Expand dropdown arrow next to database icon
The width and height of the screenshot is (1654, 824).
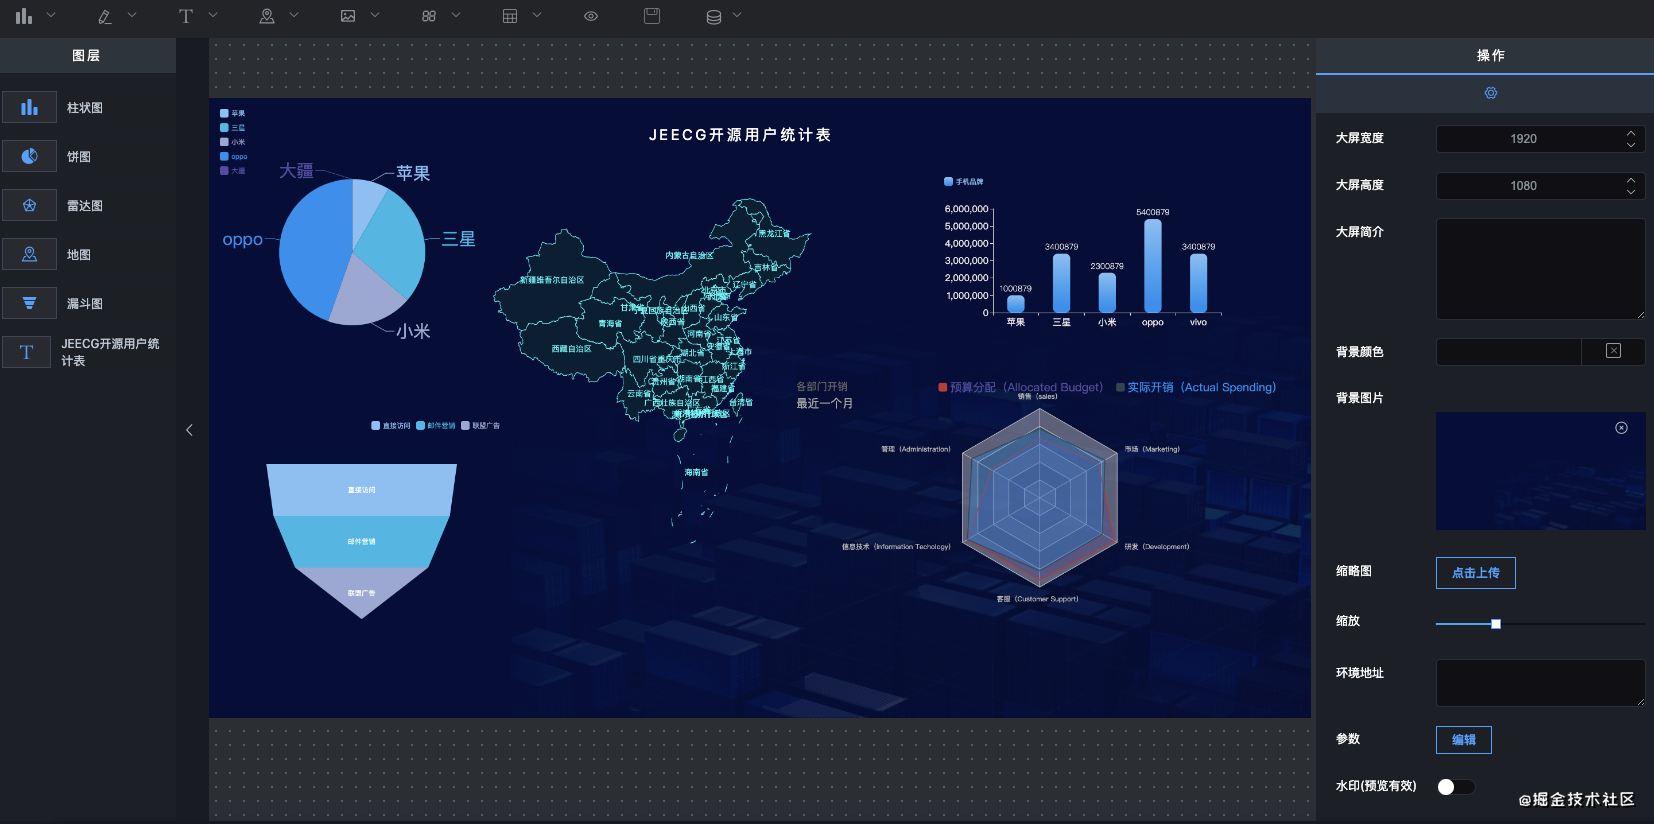(x=737, y=15)
